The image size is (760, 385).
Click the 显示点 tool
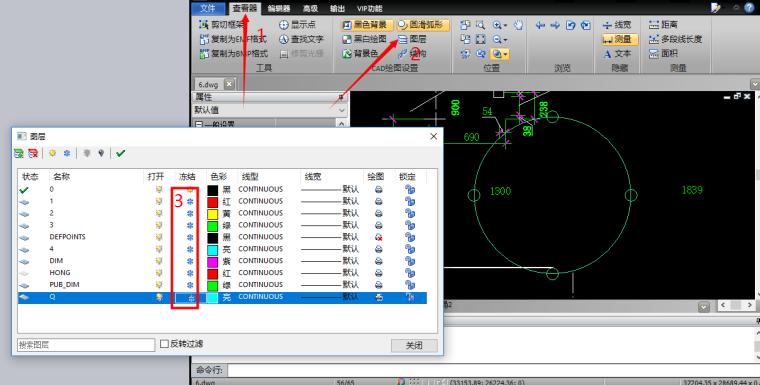[x=297, y=24]
